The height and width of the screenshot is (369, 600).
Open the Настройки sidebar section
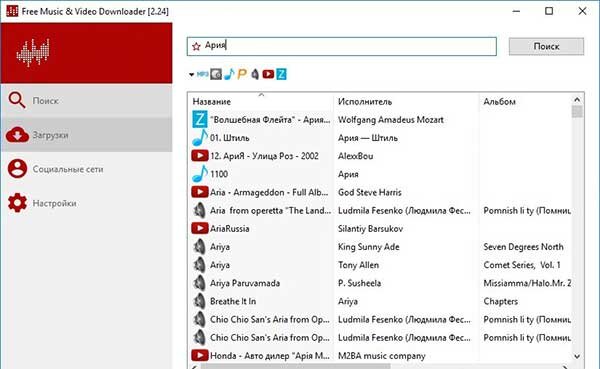[86, 203]
